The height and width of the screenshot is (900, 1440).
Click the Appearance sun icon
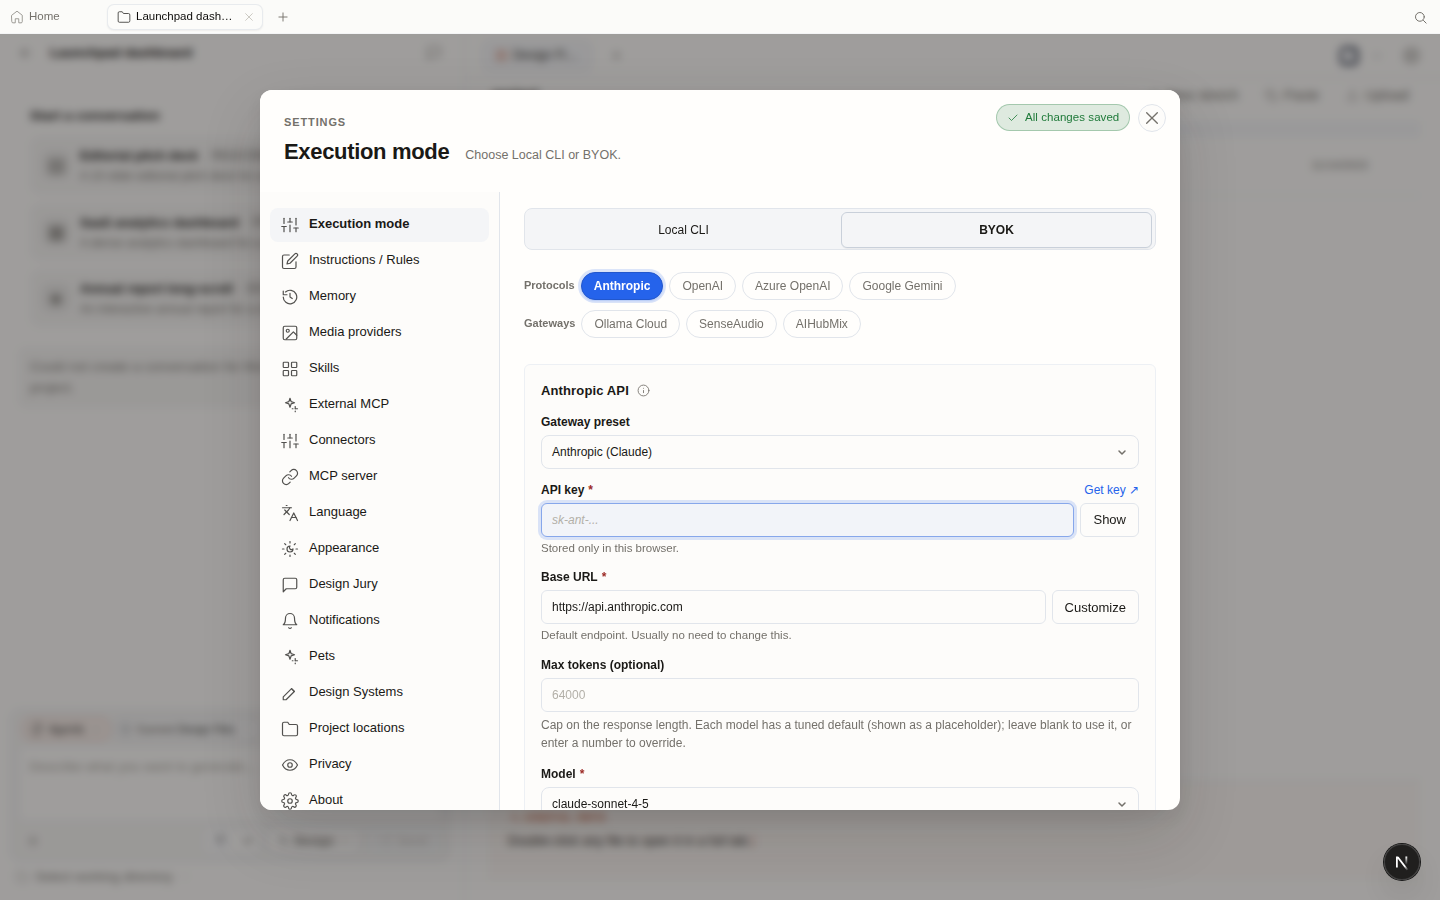[x=290, y=549]
